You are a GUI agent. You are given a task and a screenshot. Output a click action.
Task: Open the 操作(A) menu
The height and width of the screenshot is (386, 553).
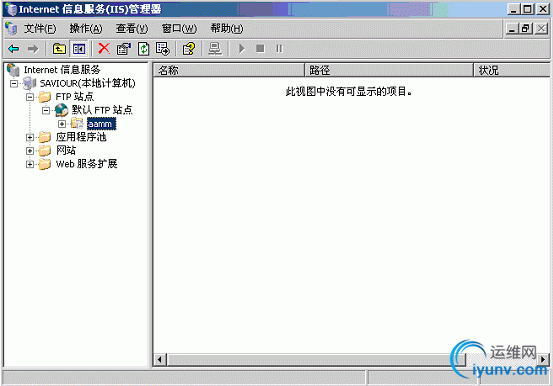click(86, 29)
